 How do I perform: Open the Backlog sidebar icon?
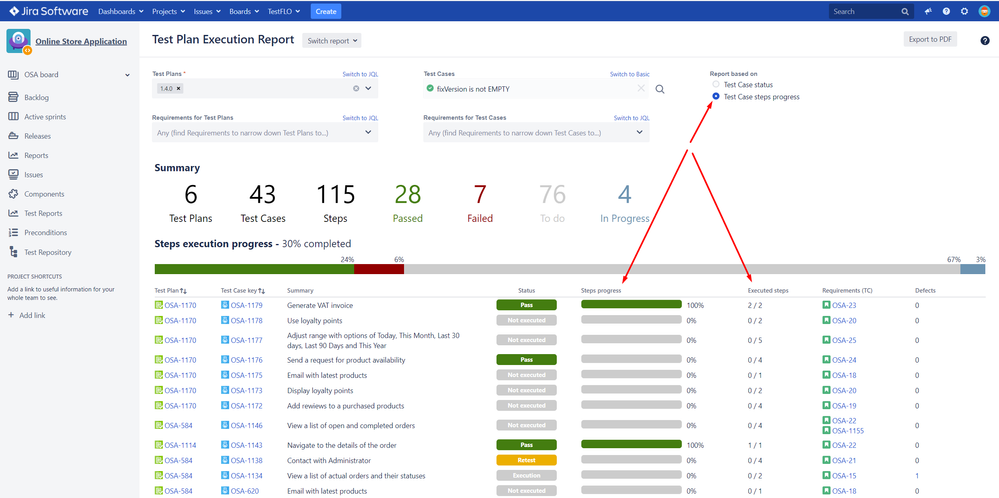click(x=14, y=97)
